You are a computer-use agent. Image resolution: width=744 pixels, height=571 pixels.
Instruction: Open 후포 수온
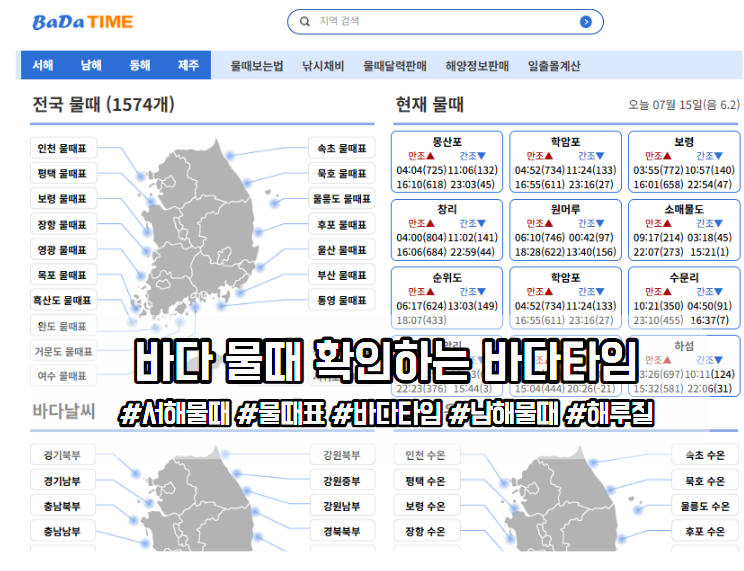705,531
